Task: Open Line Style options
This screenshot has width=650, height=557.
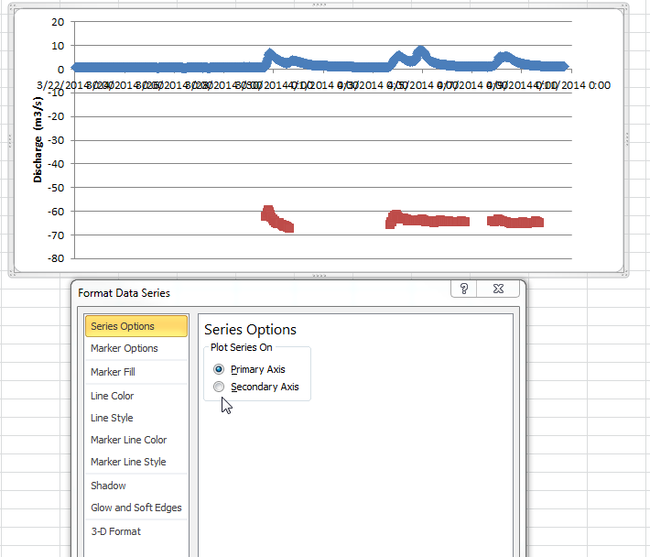Action: click(111, 418)
